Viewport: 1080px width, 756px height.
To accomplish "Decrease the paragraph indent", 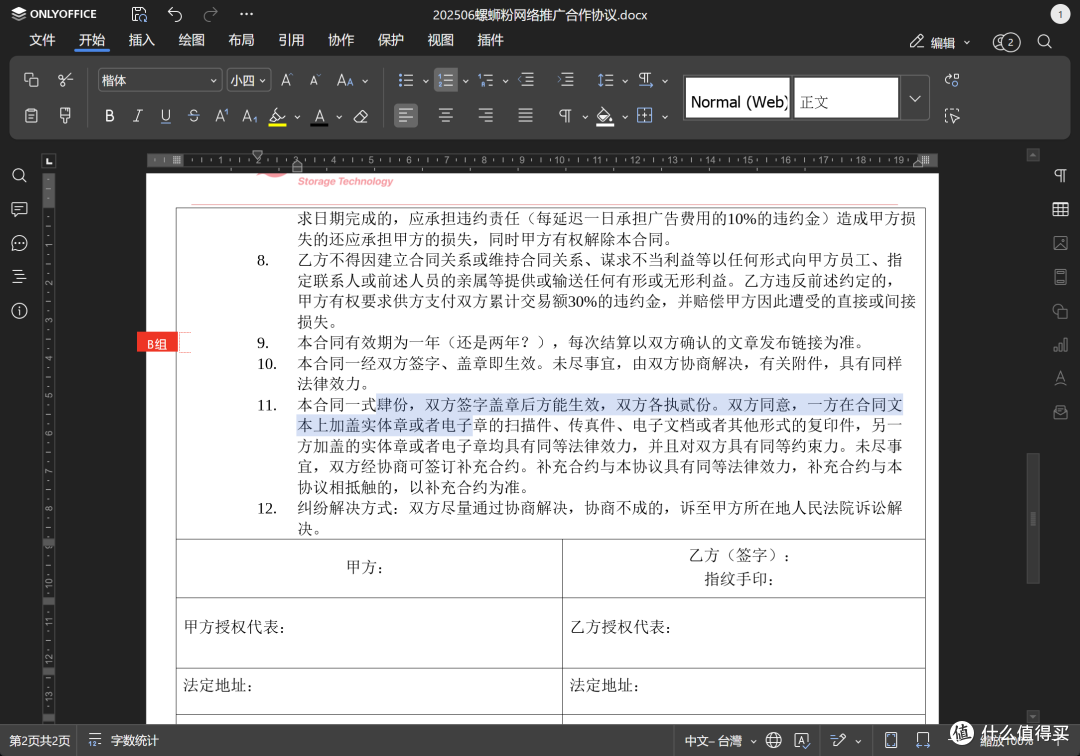I will [526, 80].
